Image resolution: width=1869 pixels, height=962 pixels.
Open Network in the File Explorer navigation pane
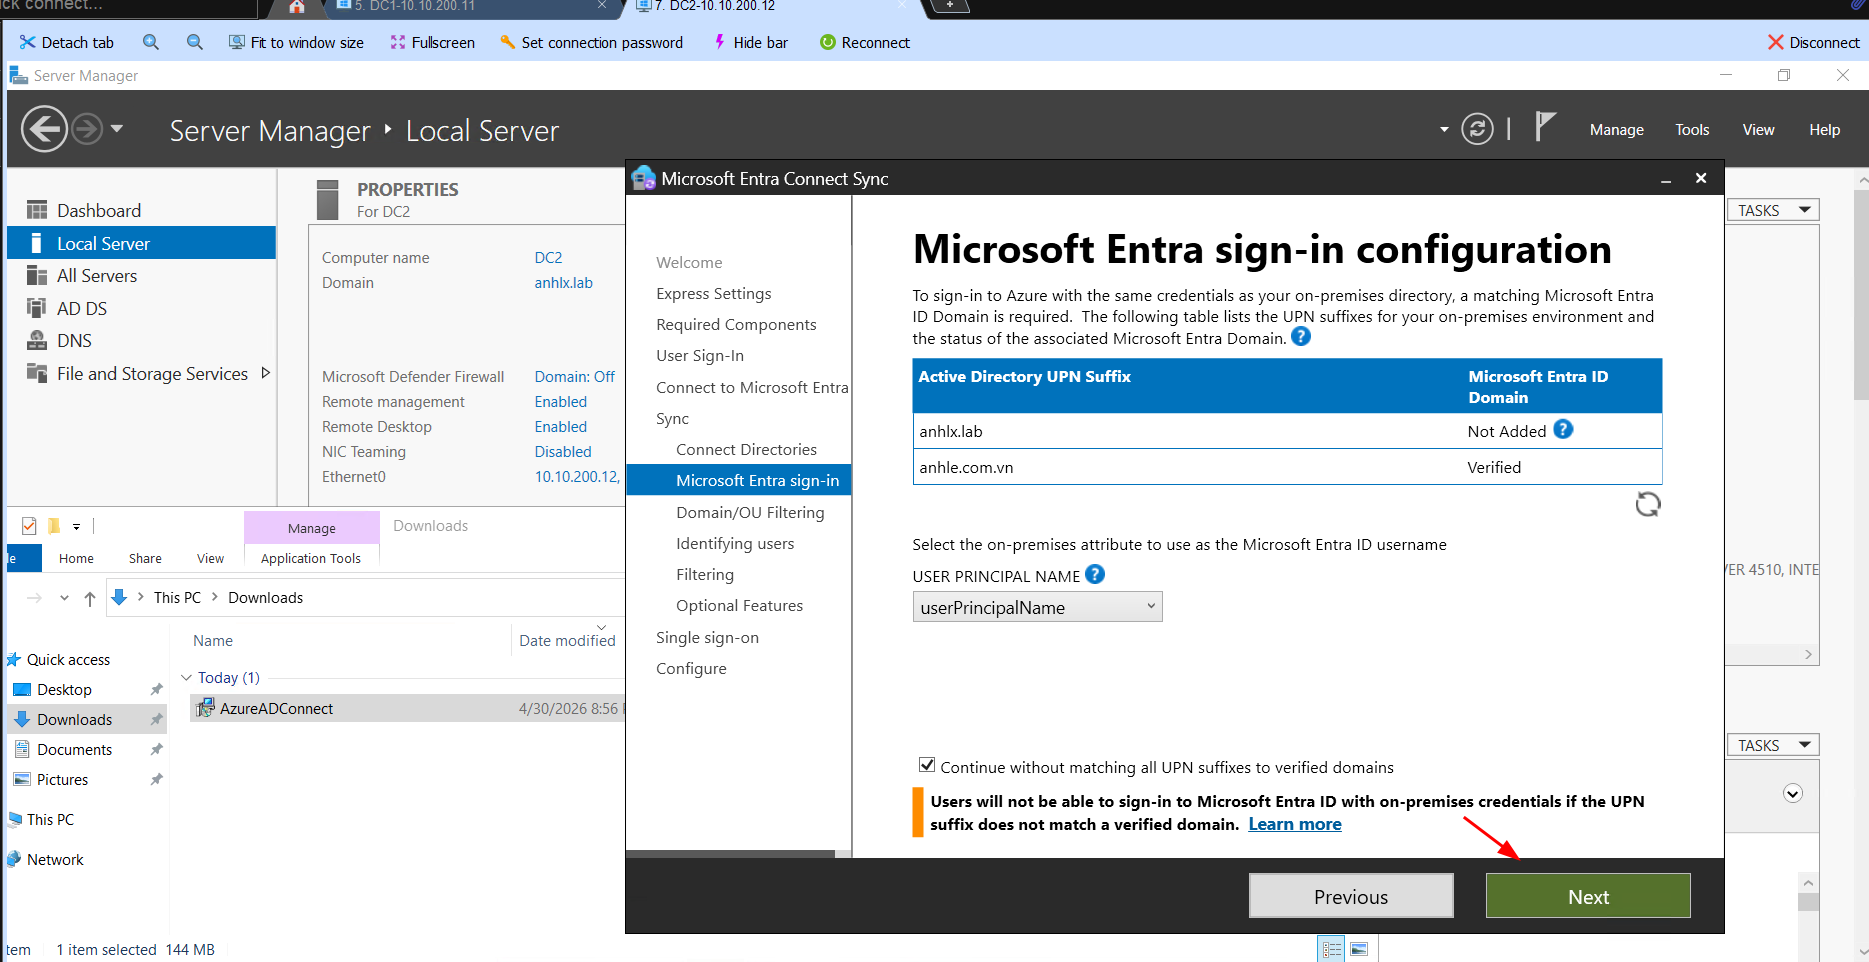pos(55,860)
